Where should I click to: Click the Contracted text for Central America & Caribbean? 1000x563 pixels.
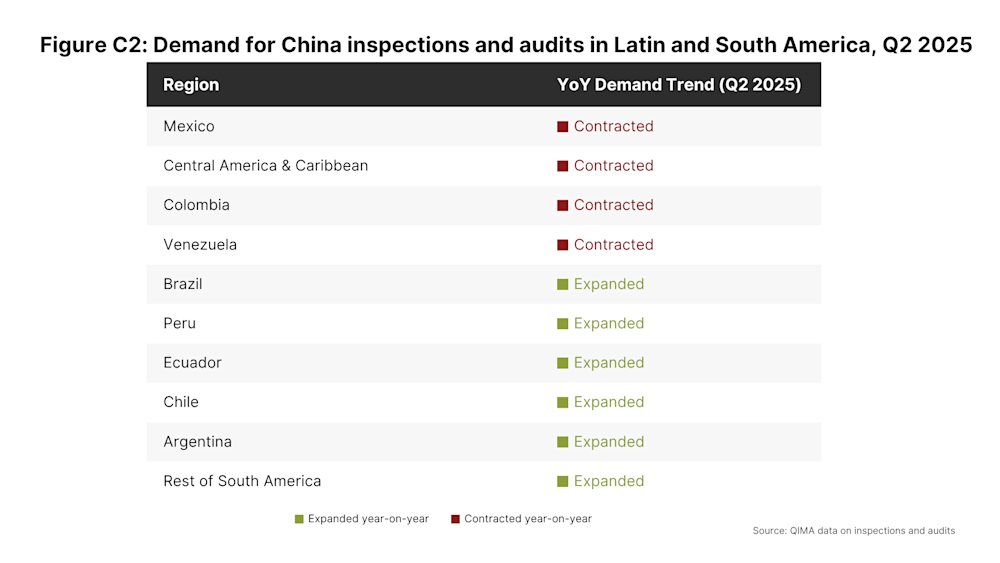tap(614, 166)
